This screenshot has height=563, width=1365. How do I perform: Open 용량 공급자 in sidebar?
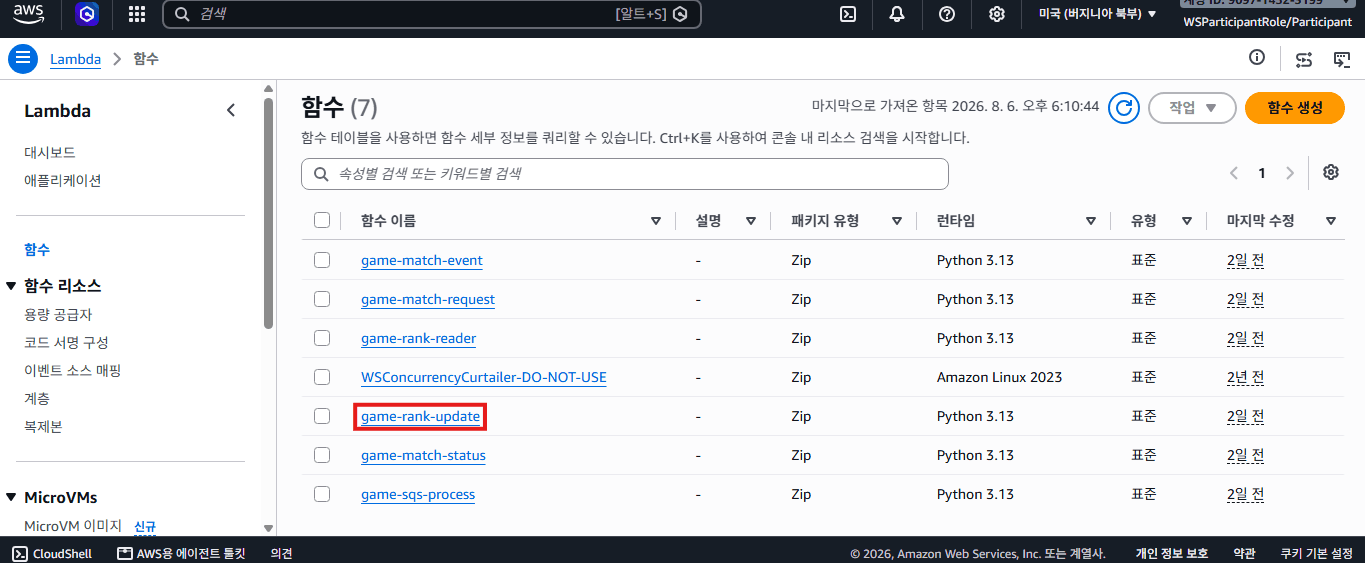coord(58,314)
